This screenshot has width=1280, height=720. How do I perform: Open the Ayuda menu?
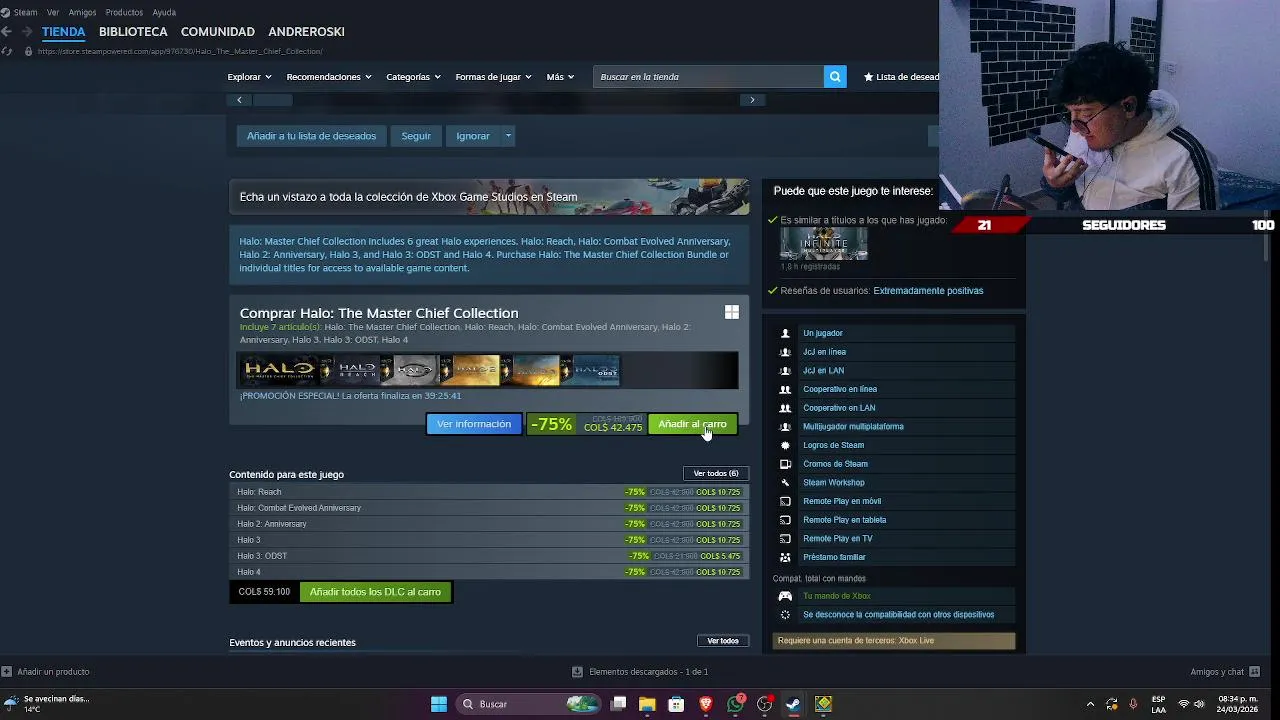164,12
